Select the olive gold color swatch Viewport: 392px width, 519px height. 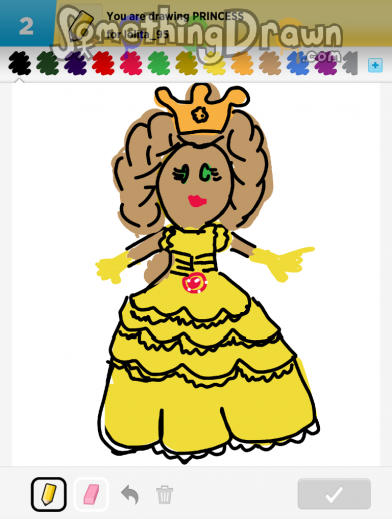click(x=187, y=63)
